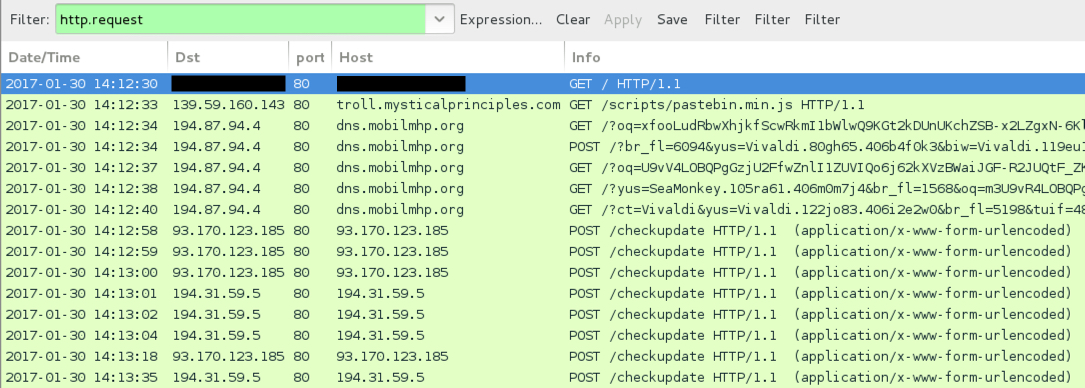Select the troll.mysticalprinciples.com pastebin.min.js request row

pos(542,105)
